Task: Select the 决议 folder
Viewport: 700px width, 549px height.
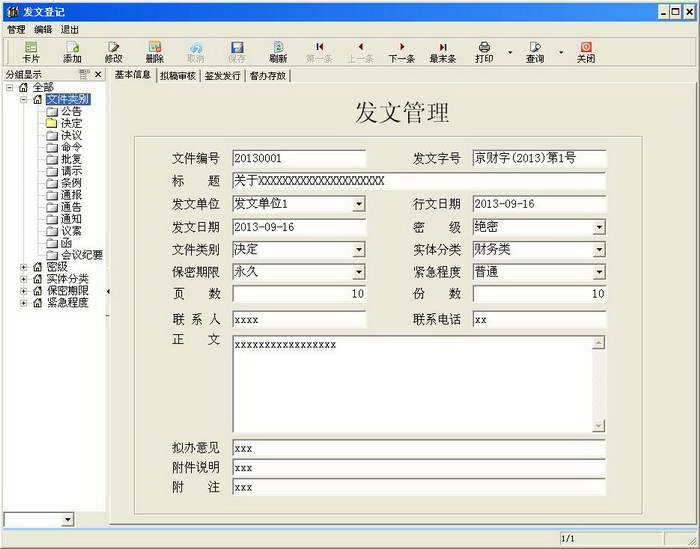Action: [64, 135]
